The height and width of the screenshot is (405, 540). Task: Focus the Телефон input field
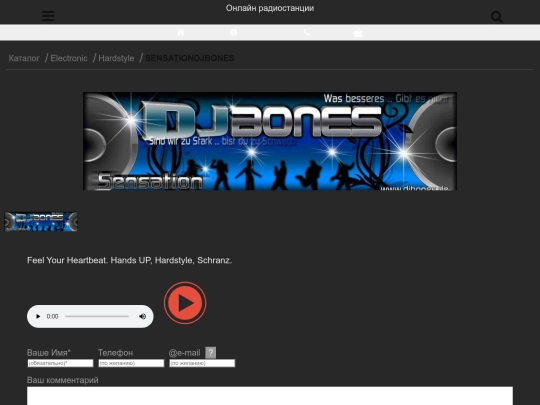[x=131, y=363]
